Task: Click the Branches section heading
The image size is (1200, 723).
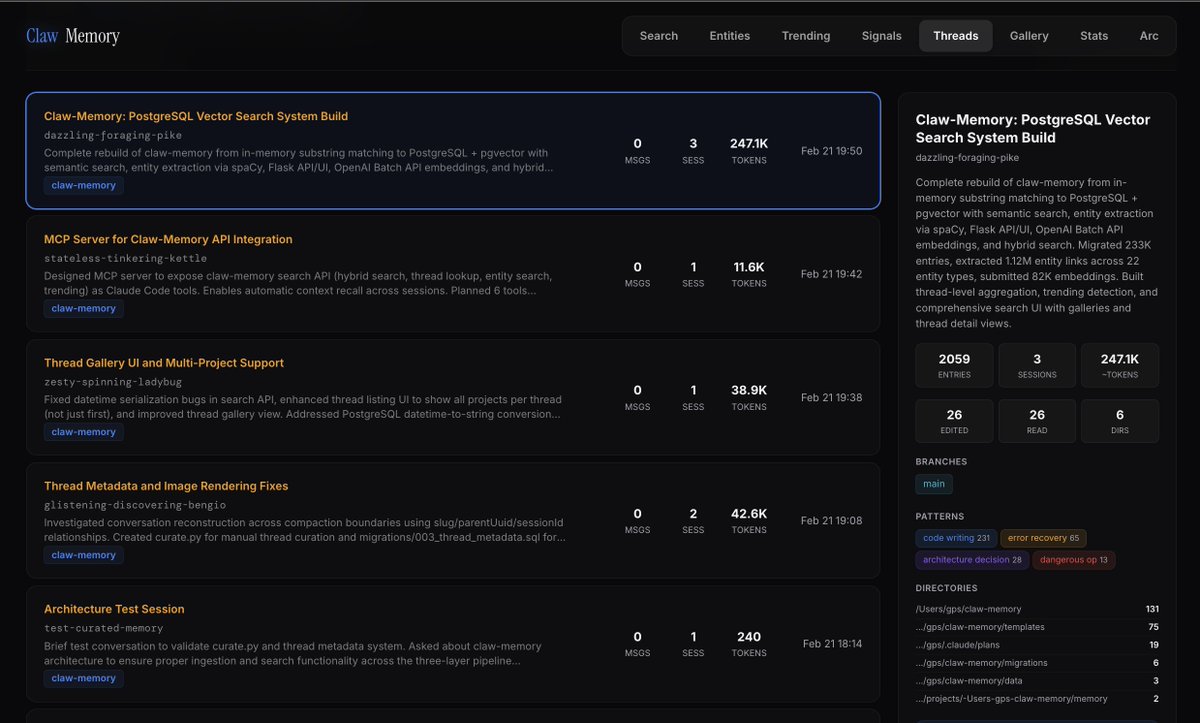Action: [941, 462]
